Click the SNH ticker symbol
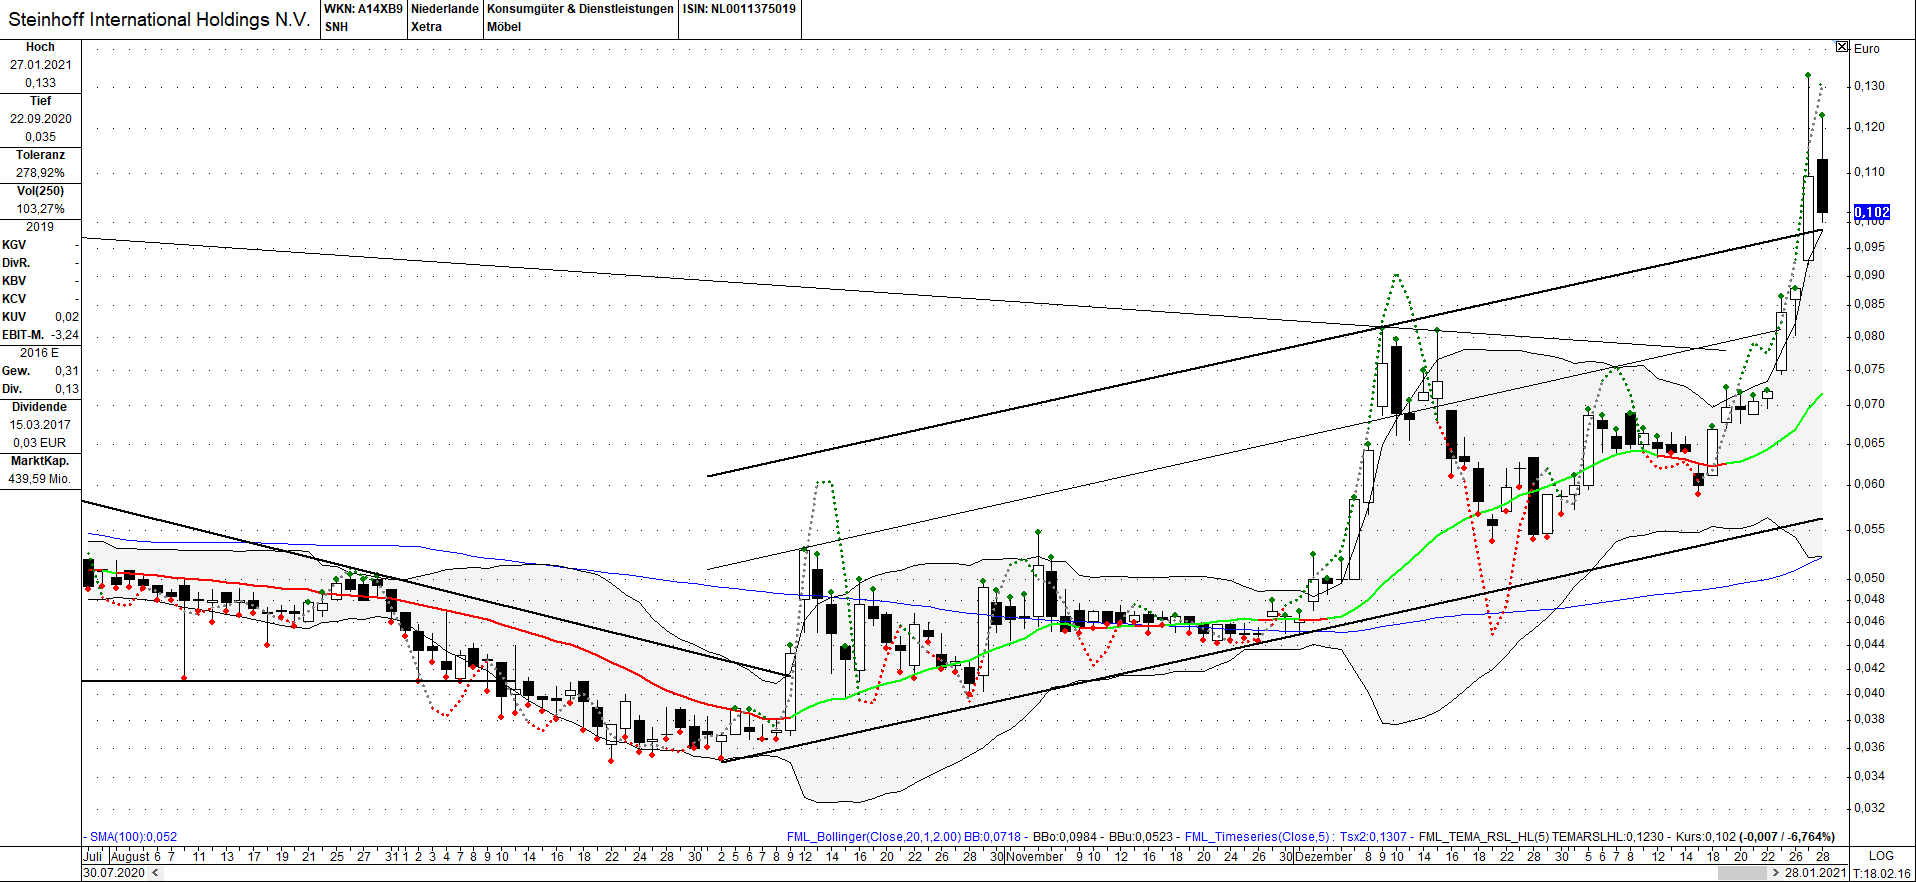This screenshot has width=1916, height=882. 336,27
